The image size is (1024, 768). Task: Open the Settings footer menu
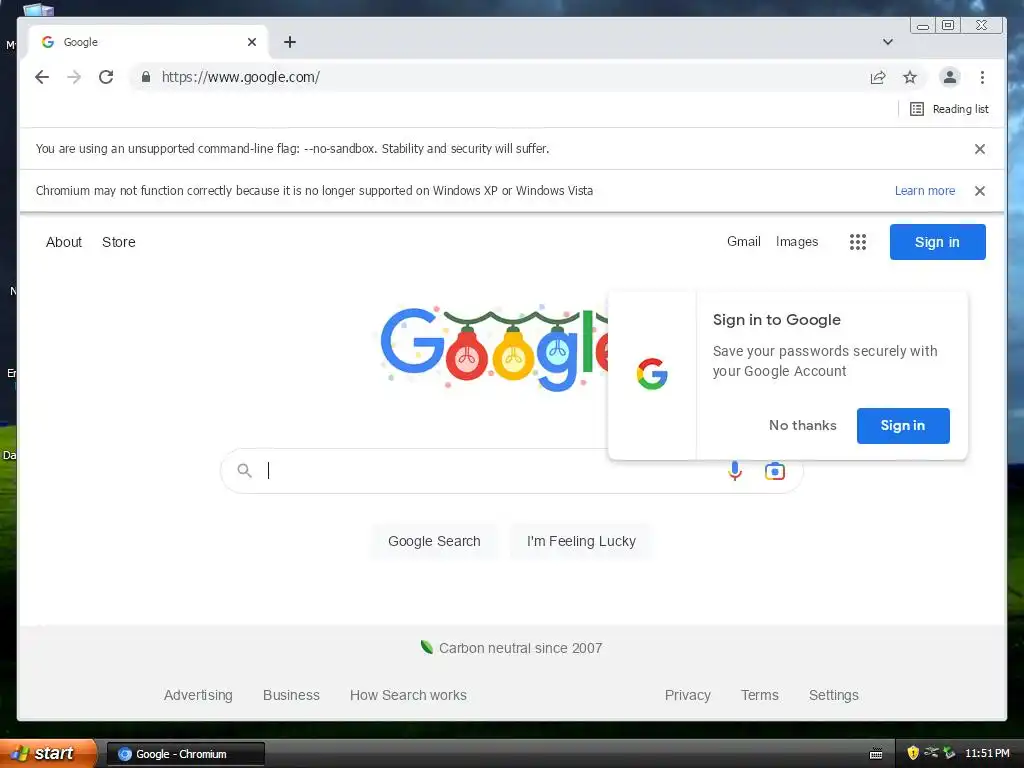tap(833, 695)
